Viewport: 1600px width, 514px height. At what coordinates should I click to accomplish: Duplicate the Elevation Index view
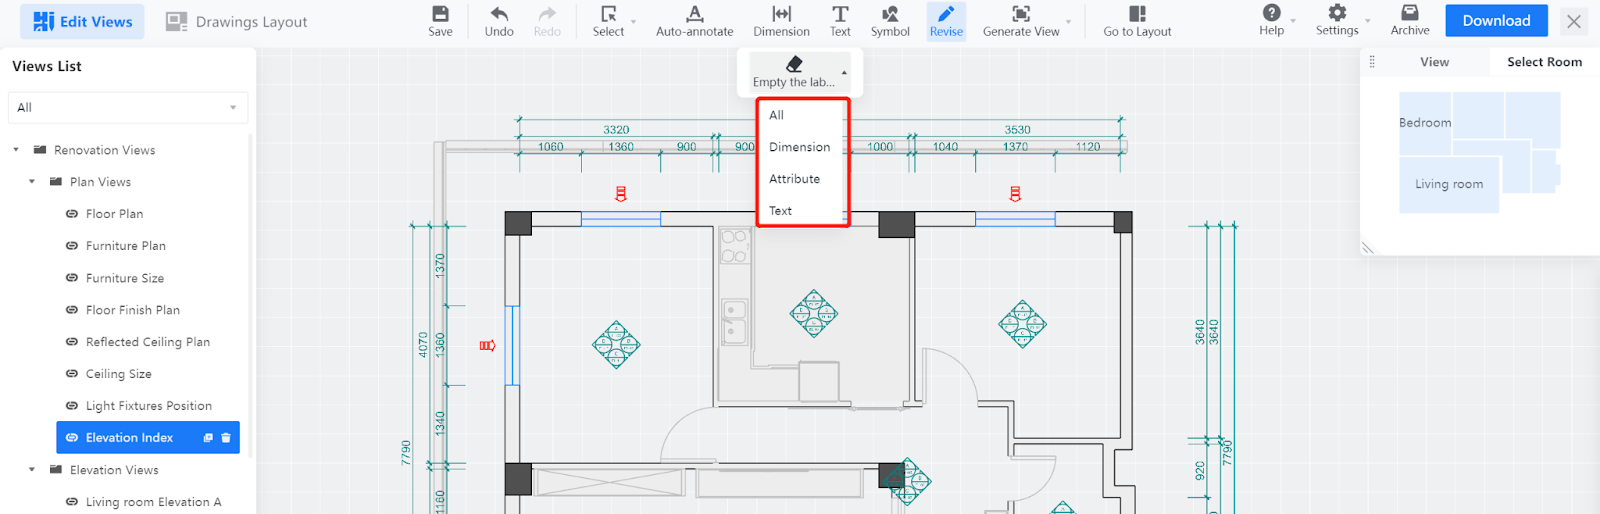208,438
